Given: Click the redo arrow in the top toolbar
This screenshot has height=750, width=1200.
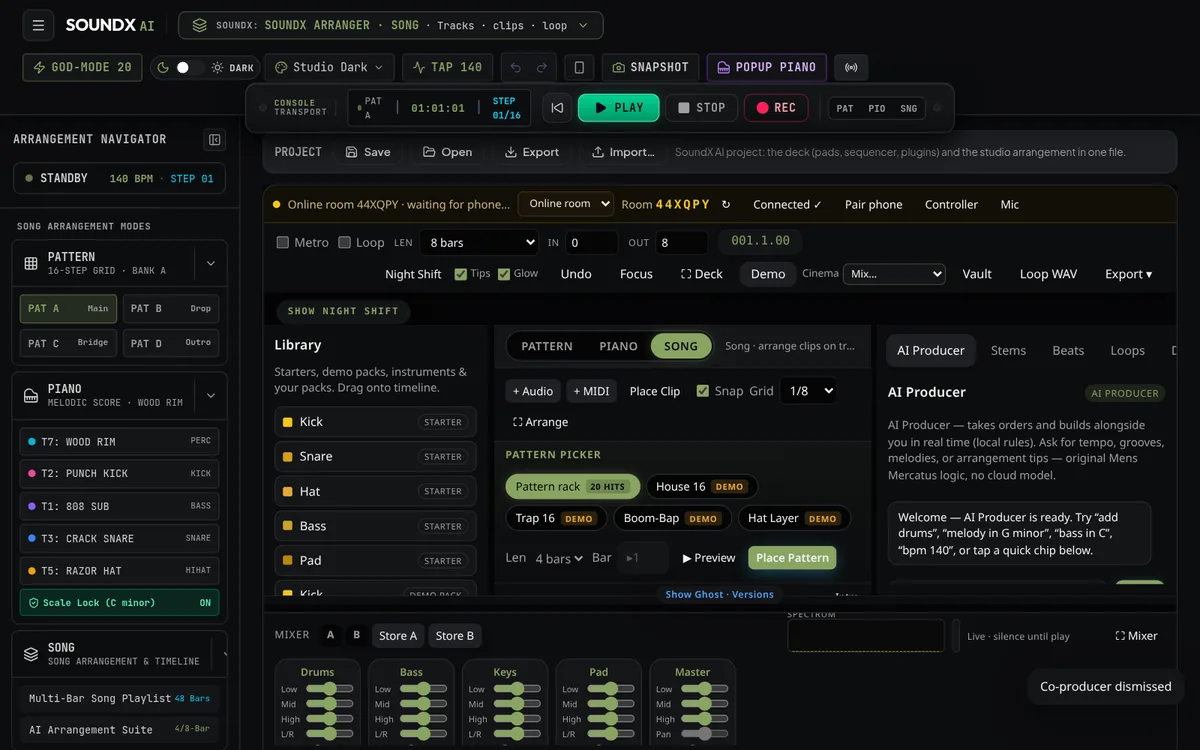Looking at the screenshot, I should pos(542,67).
